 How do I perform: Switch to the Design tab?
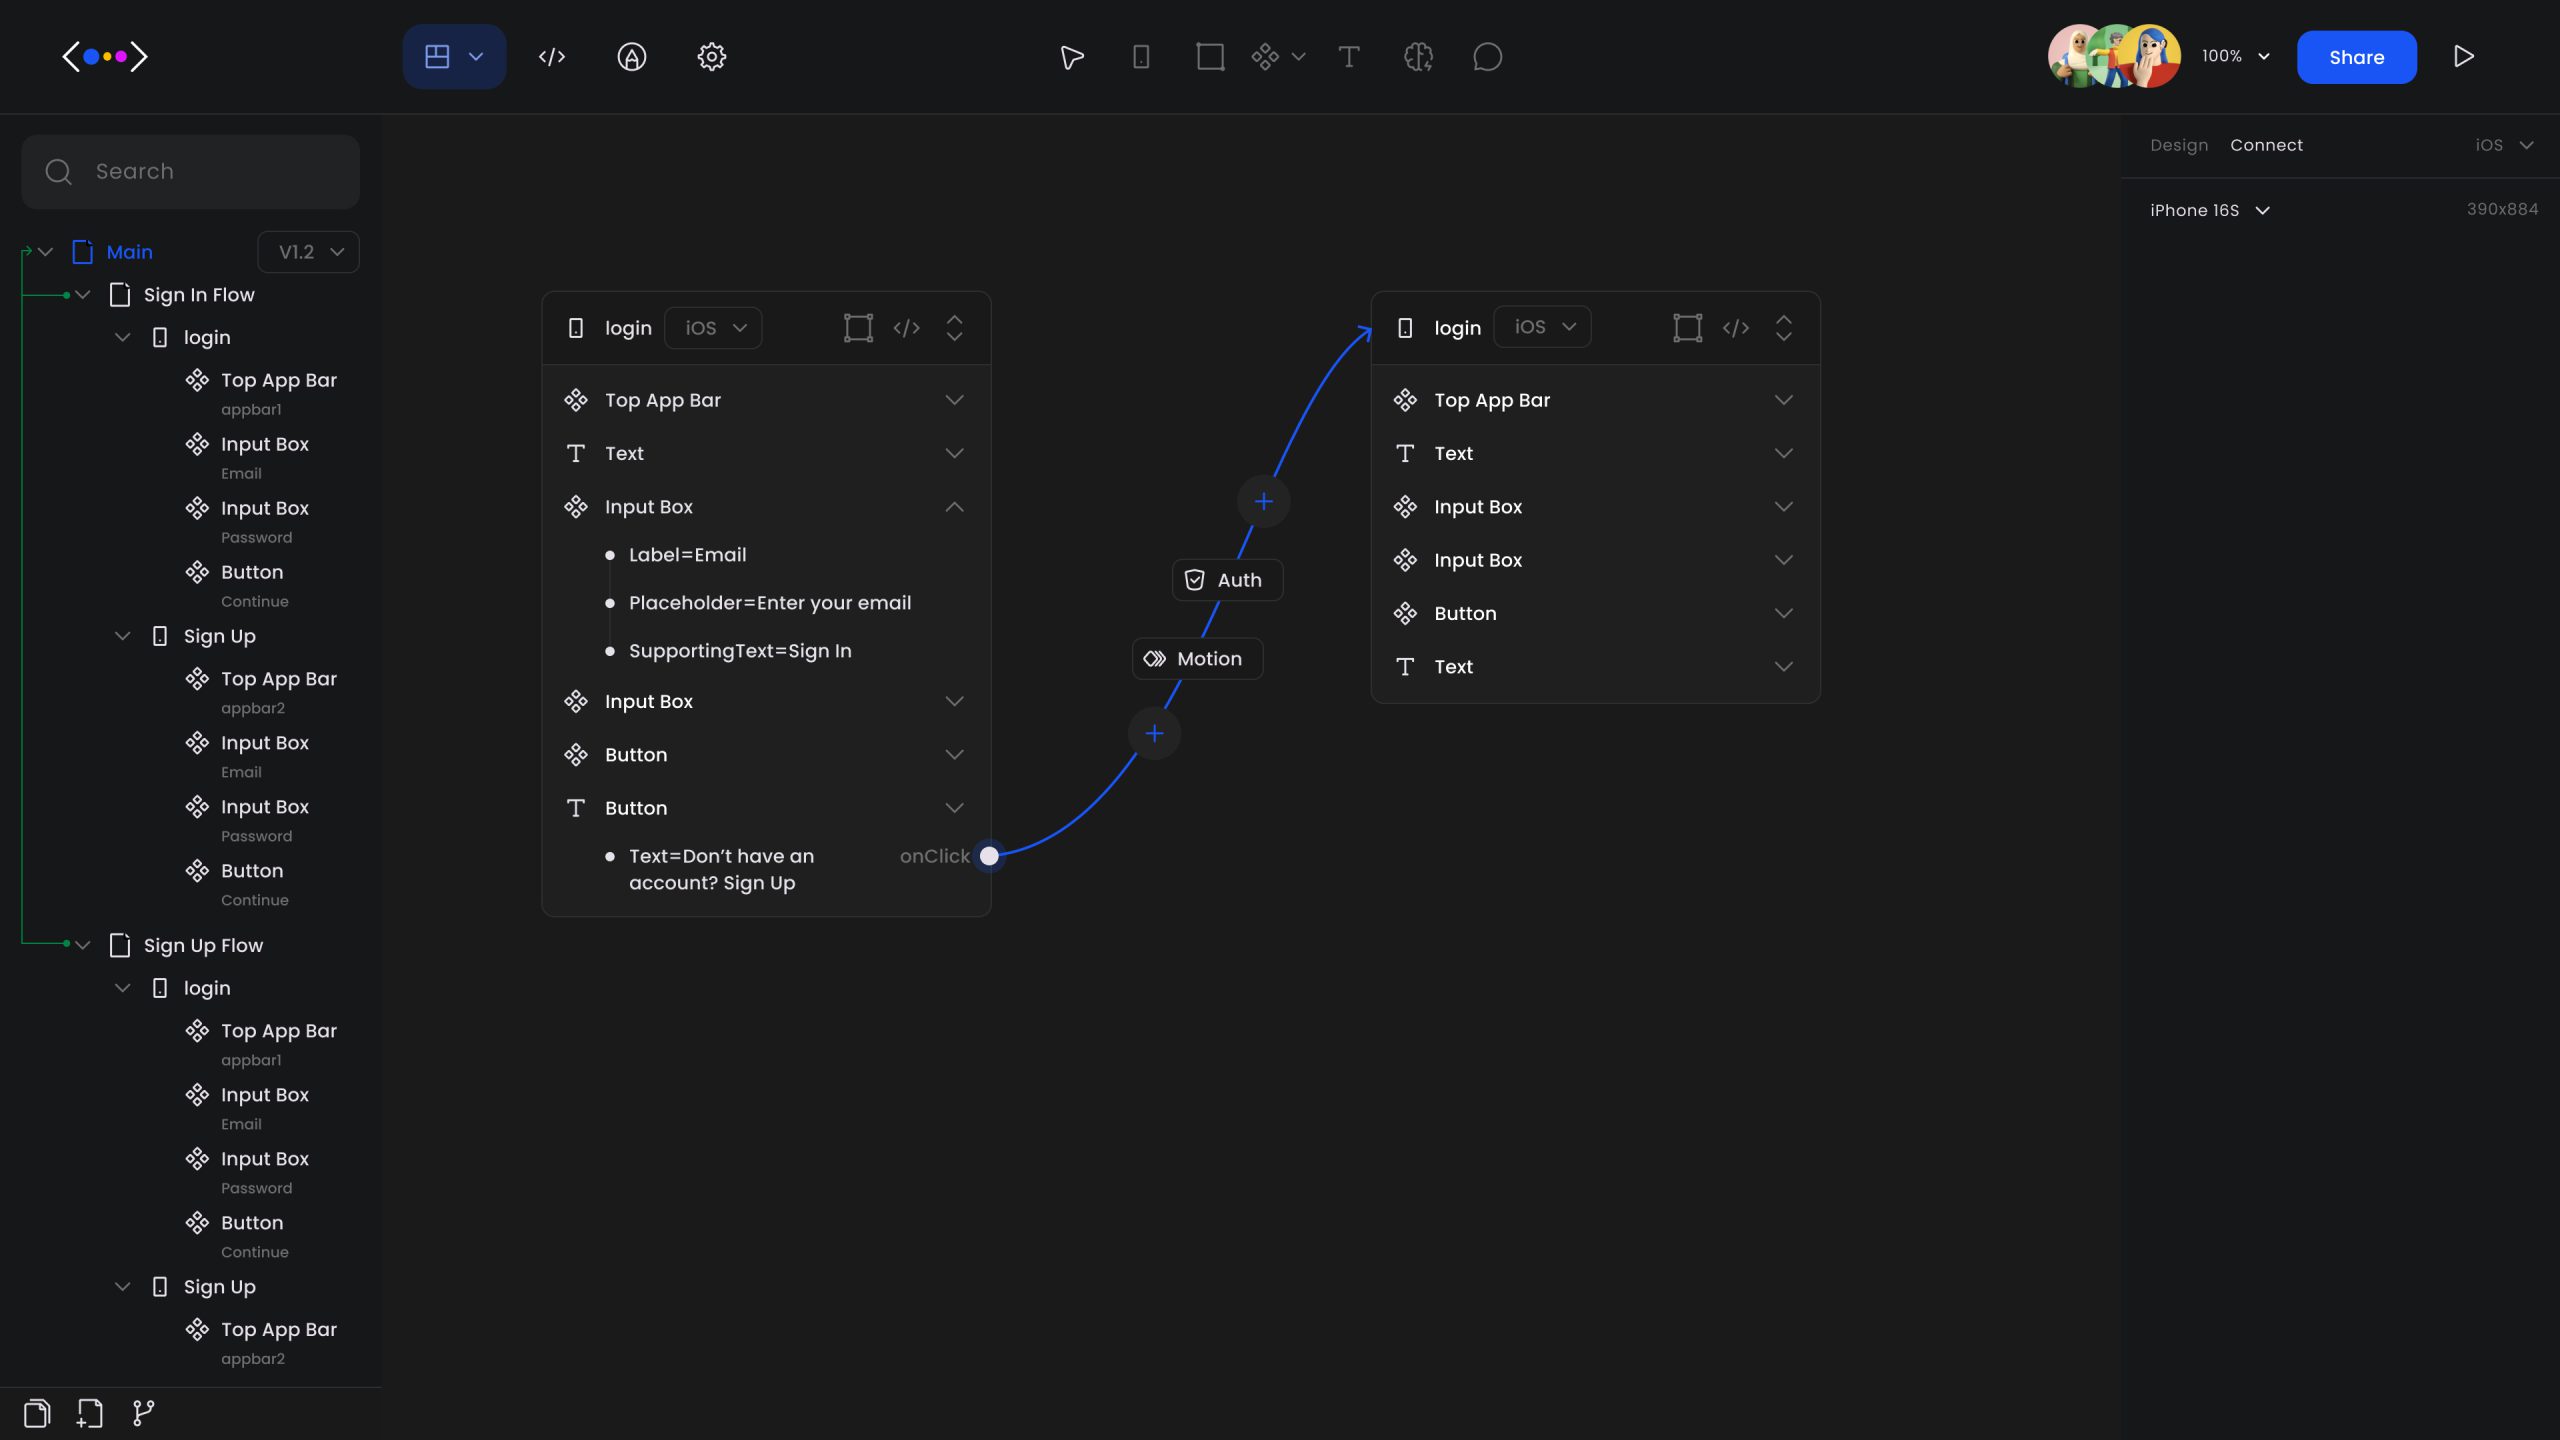tap(2180, 145)
